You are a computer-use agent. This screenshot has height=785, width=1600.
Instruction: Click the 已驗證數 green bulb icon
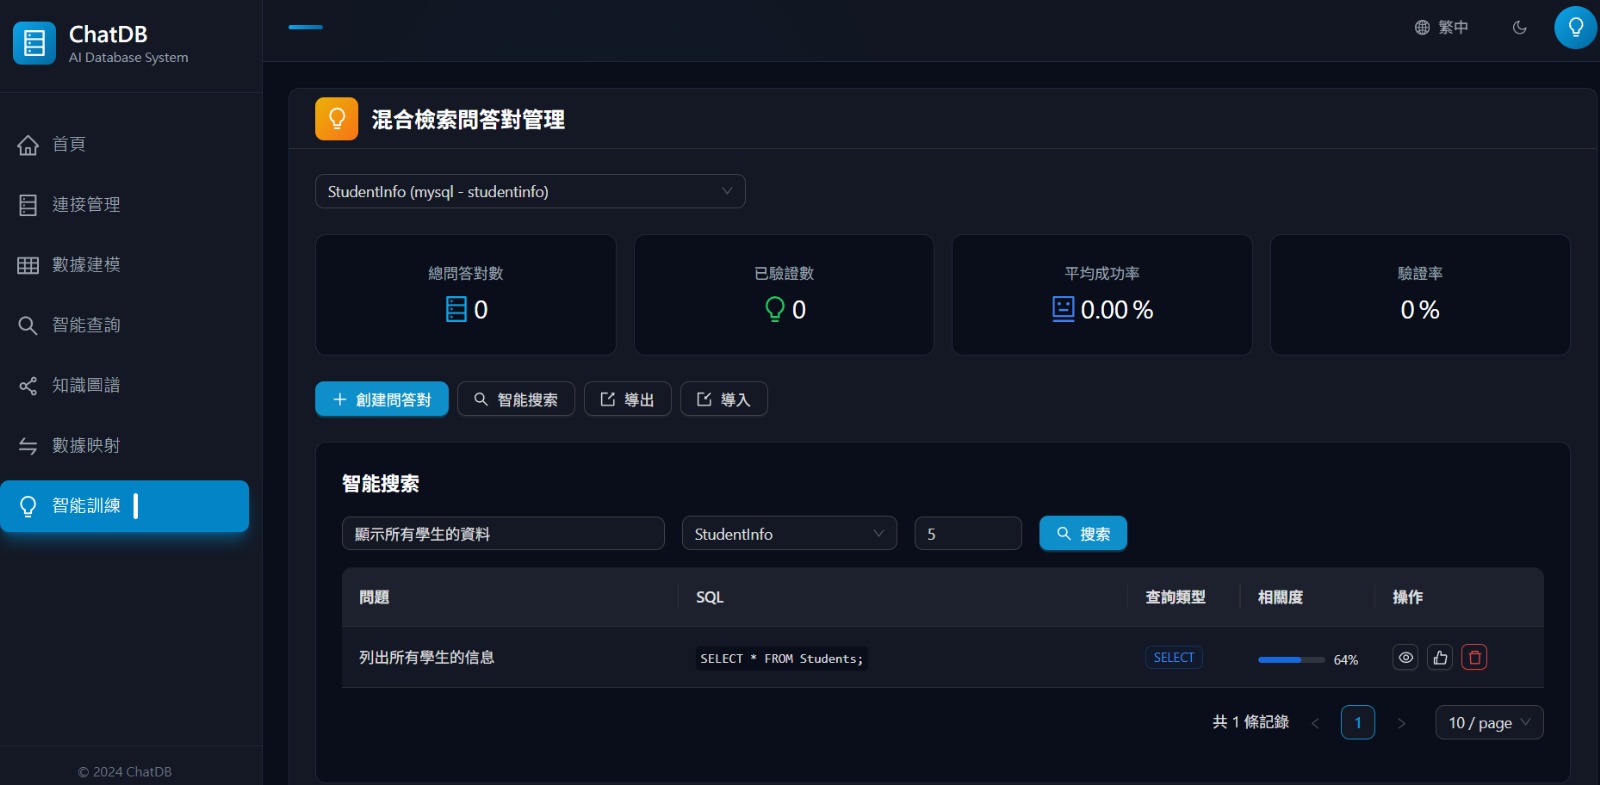[775, 309]
